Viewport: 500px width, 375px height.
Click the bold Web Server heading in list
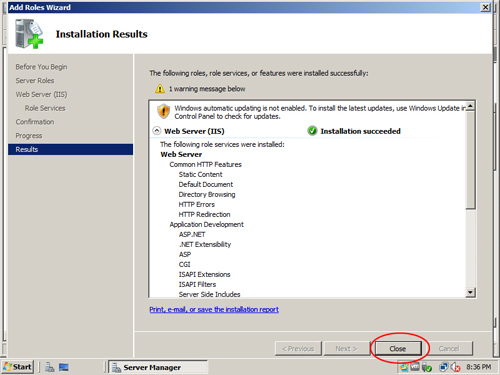(x=181, y=154)
